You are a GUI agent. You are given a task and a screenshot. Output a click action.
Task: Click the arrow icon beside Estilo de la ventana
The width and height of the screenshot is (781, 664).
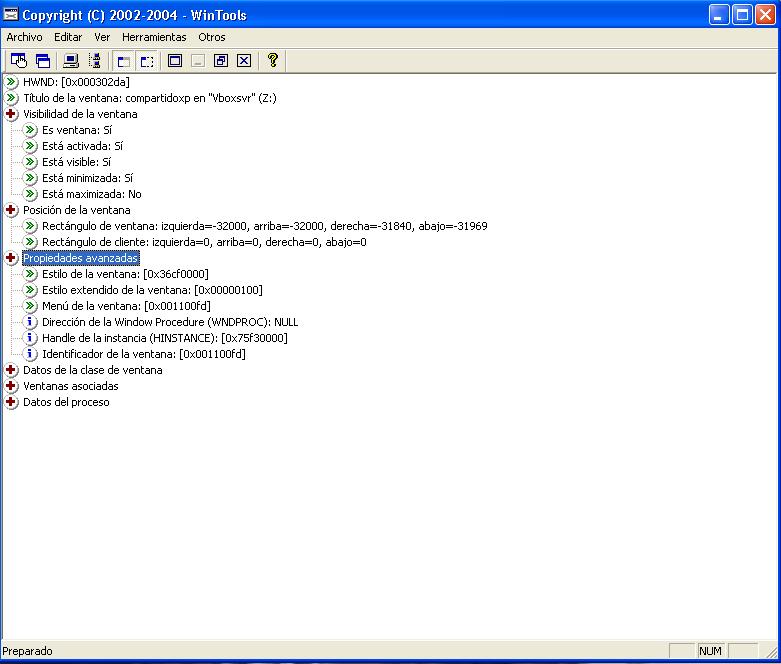pyautogui.click(x=30, y=274)
